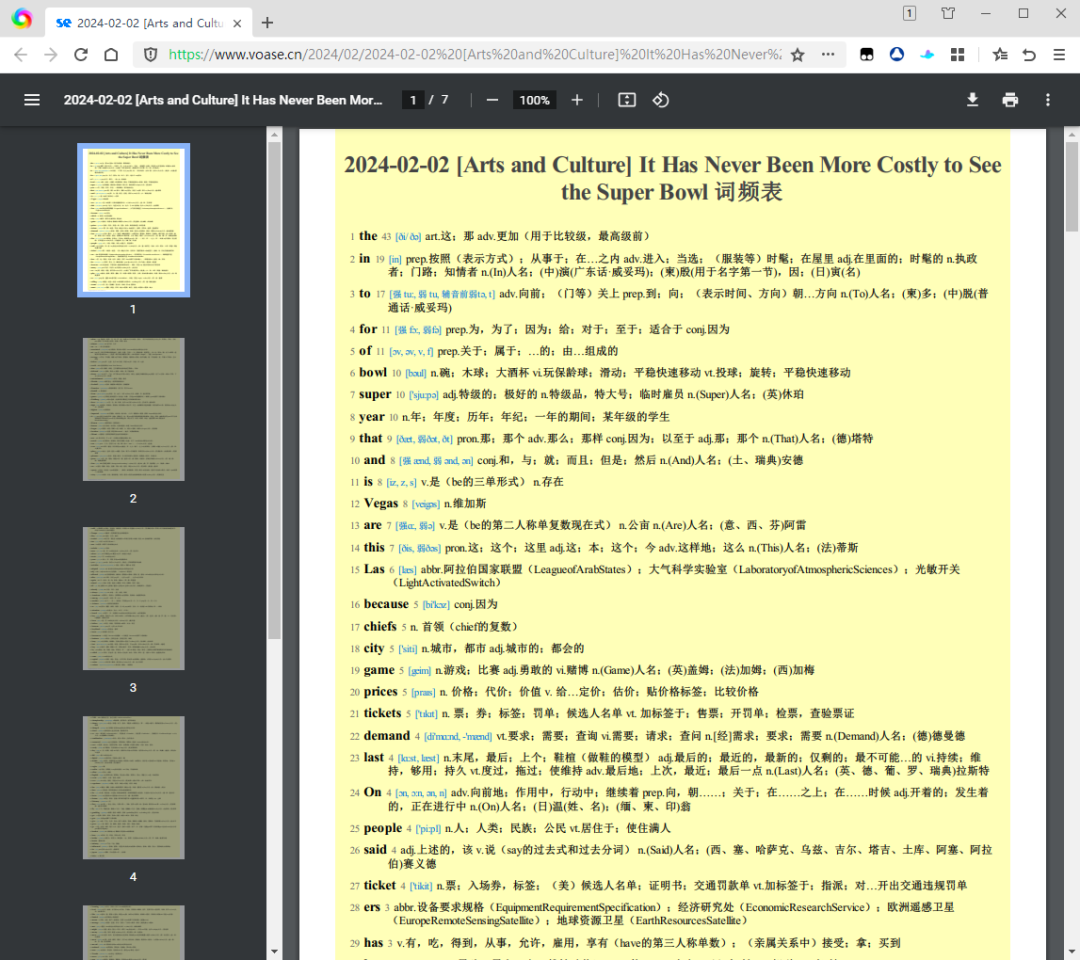Open the light-blue cloud extension
The image size is (1080, 960).
click(927, 54)
